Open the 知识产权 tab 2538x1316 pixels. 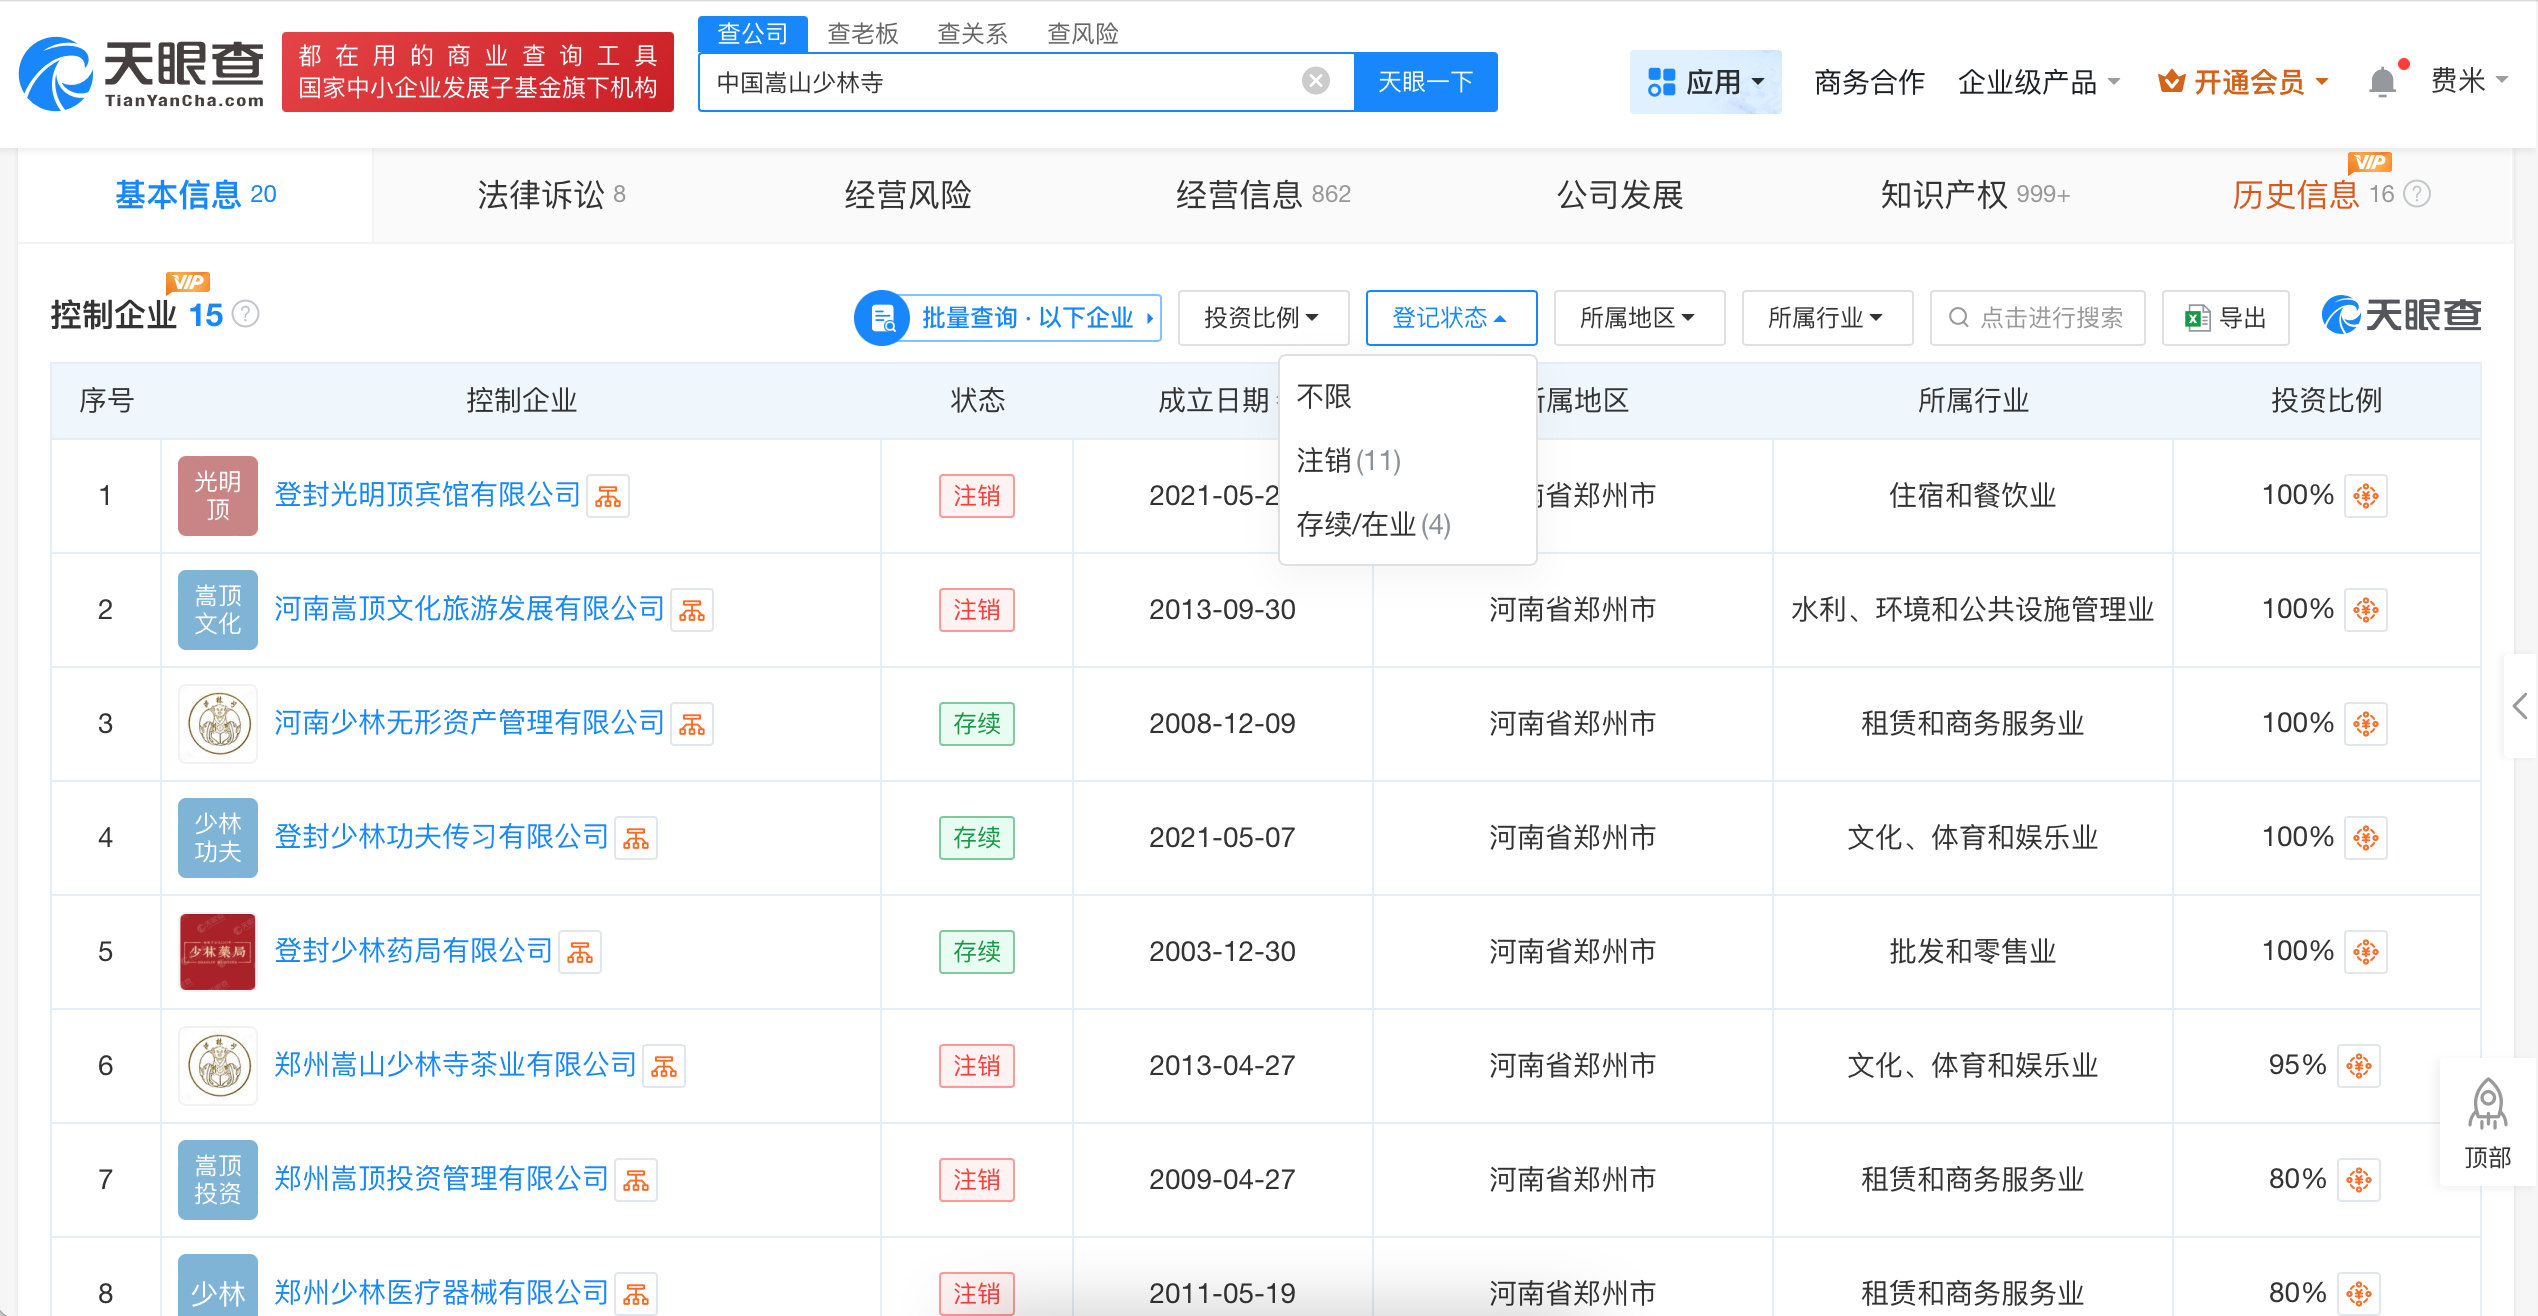point(1975,195)
